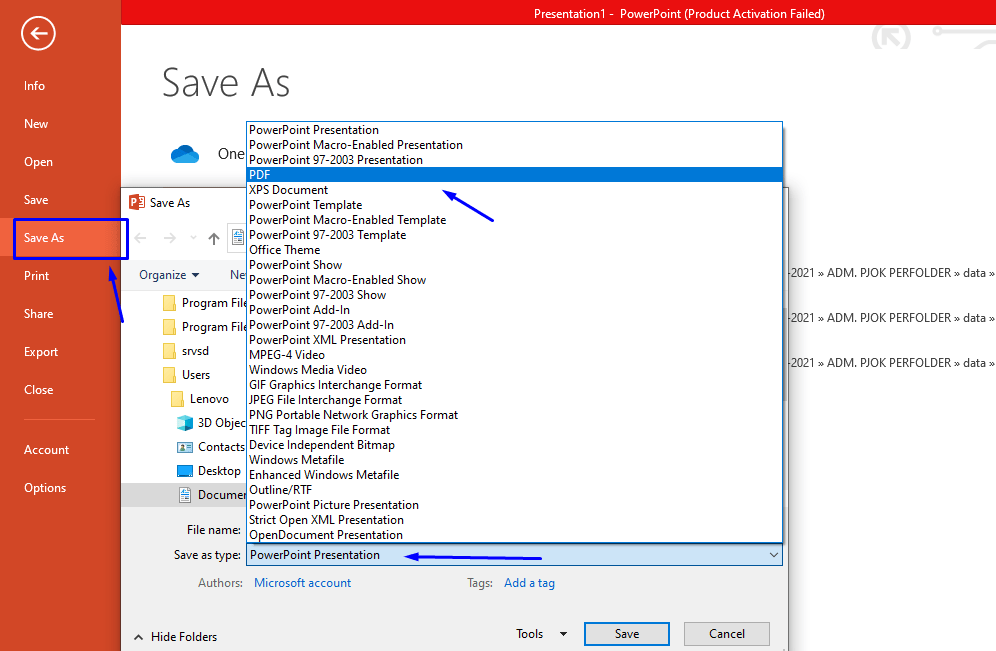Open the Tools dropdown
Image resolution: width=996 pixels, height=651 pixels.
click(539, 633)
